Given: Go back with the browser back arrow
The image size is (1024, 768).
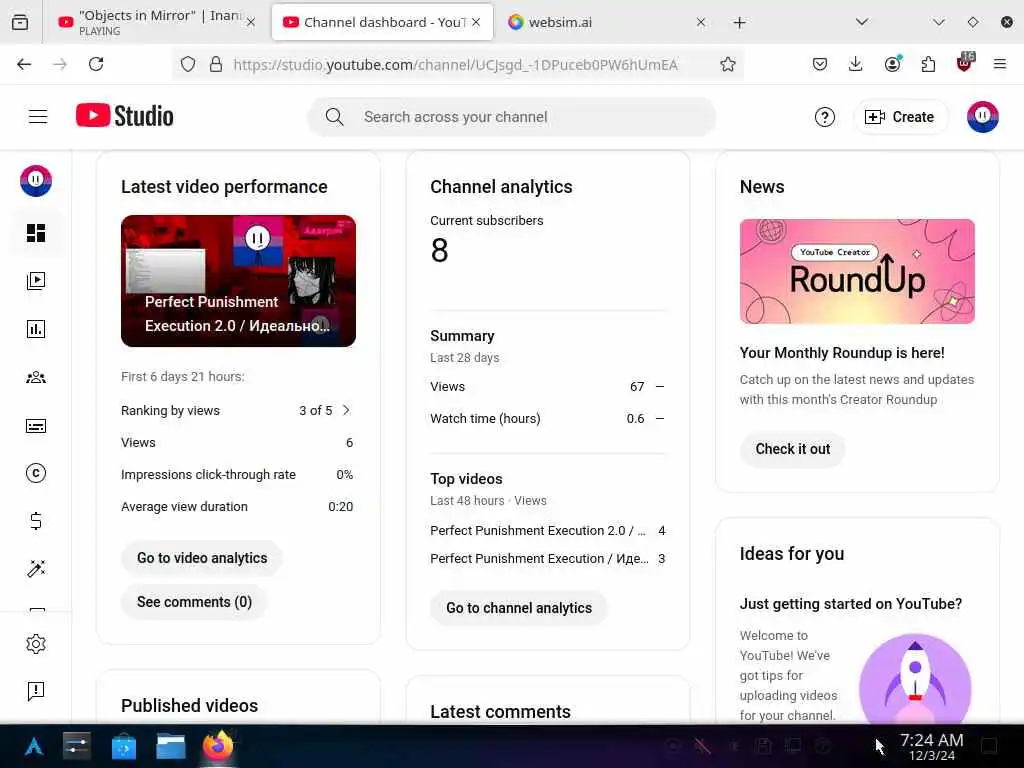Looking at the screenshot, I should tap(24, 64).
